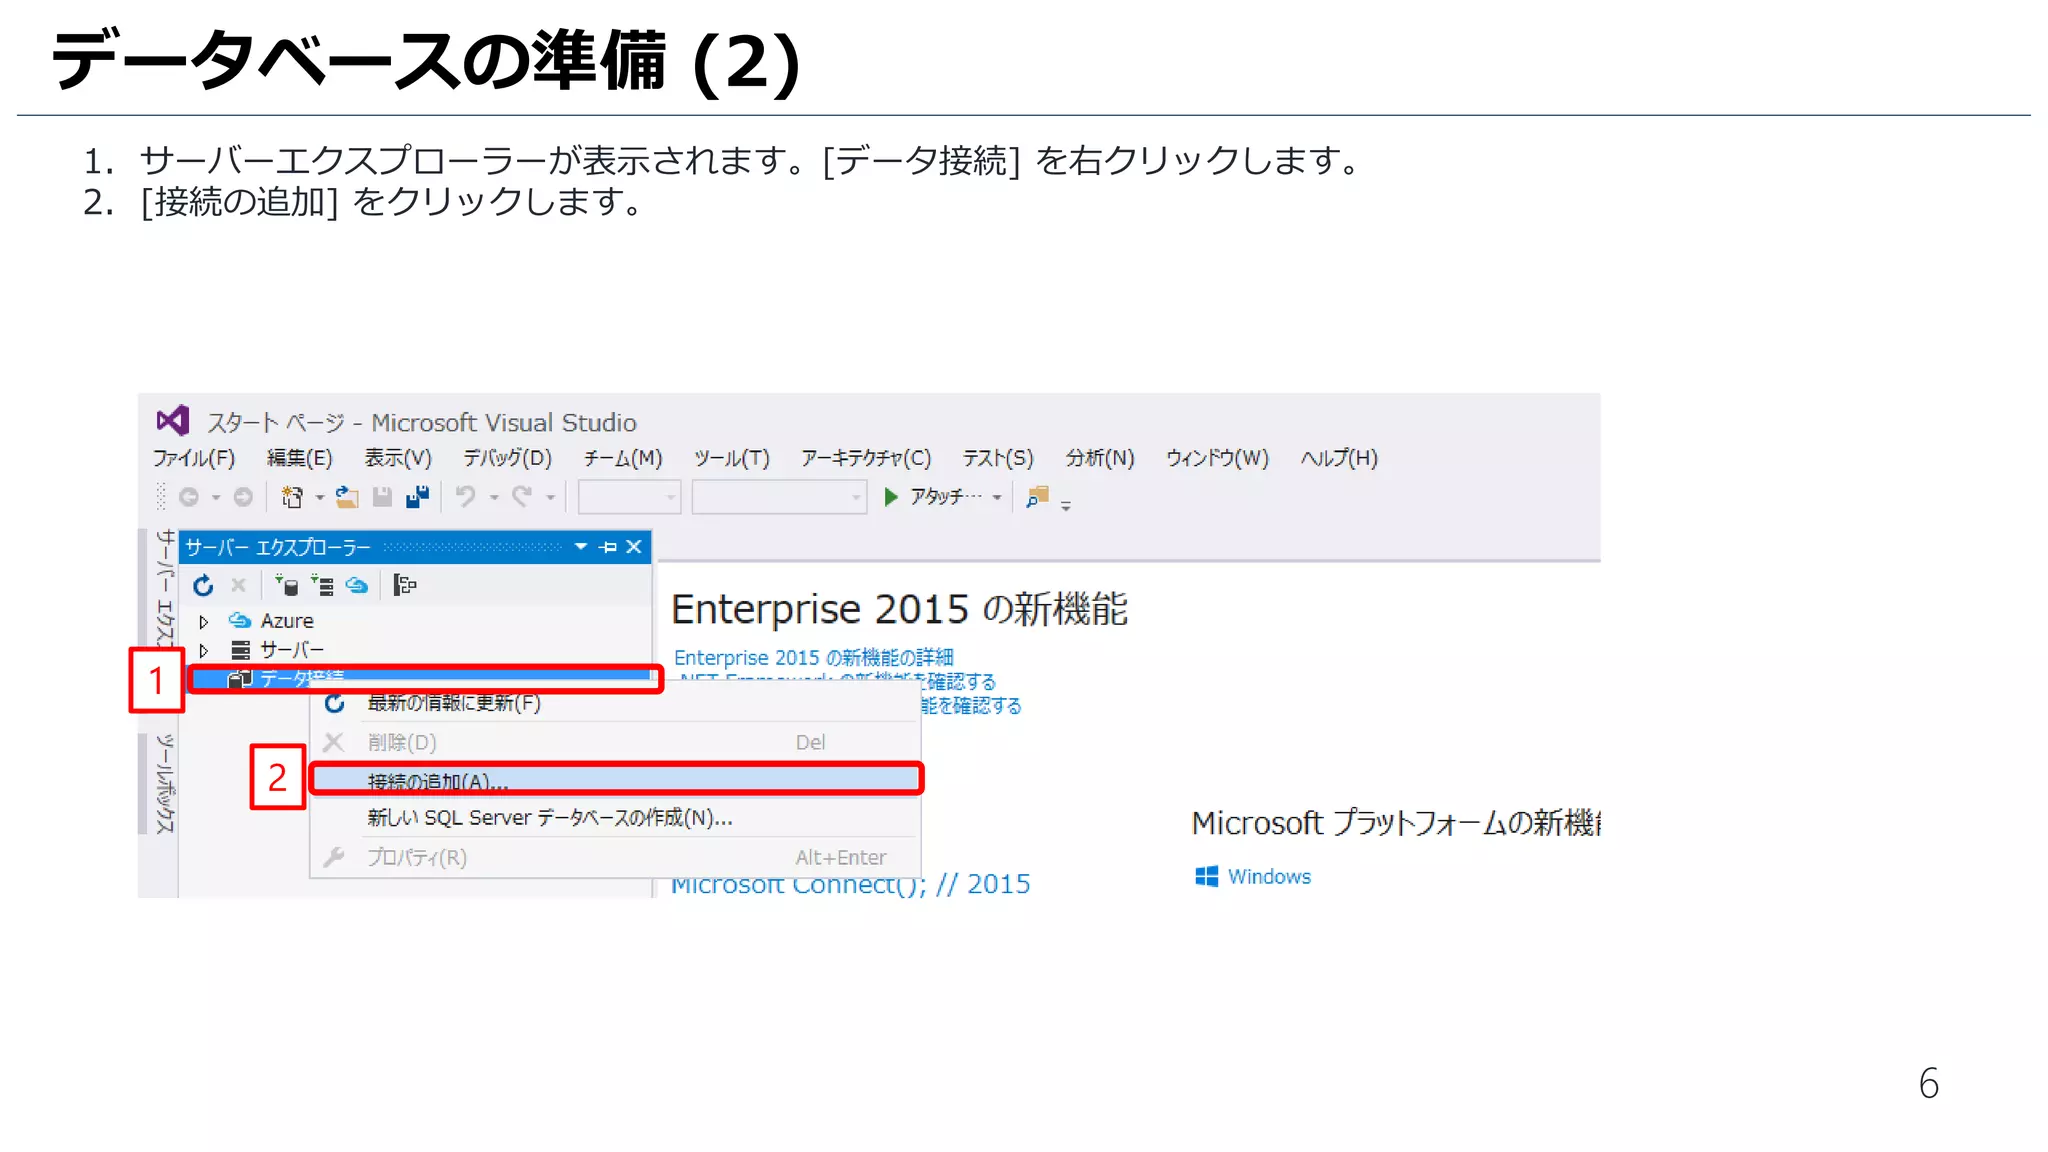Click the Visual Studio logo icon
This screenshot has height=1152, width=2048.
pyautogui.click(x=172, y=421)
